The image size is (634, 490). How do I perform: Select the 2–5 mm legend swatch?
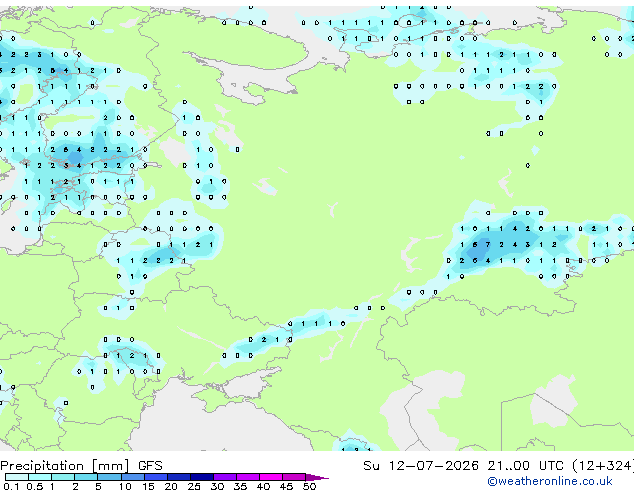tap(86, 477)
